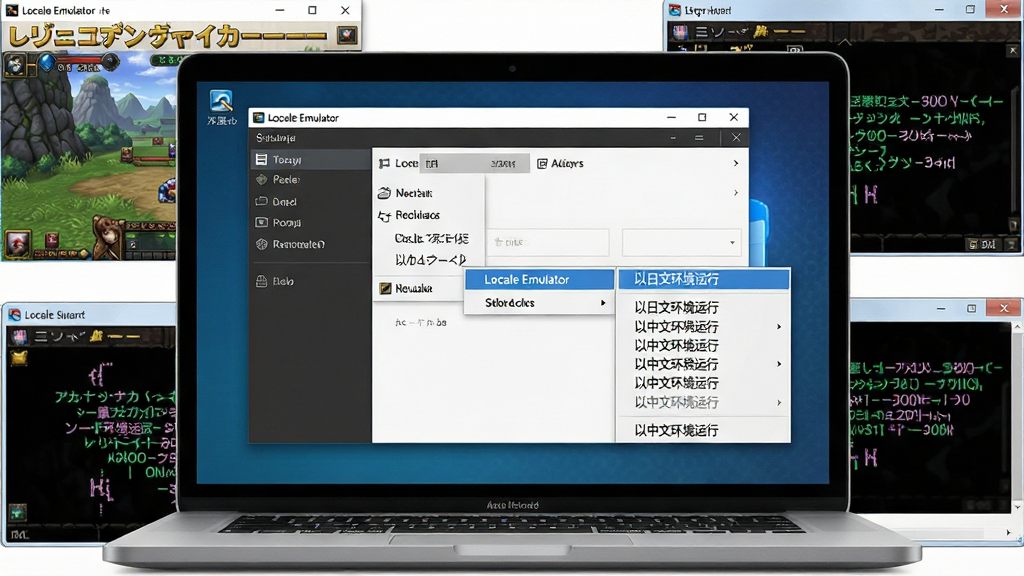Click the scrollbar up arrow in bottom-right window
The image size is (1024, 576).
[1017, 327]
